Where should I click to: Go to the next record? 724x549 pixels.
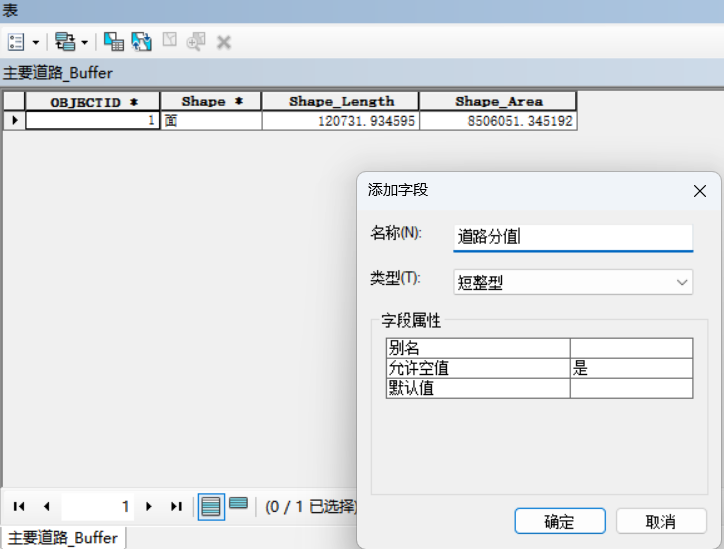(149, 507)
